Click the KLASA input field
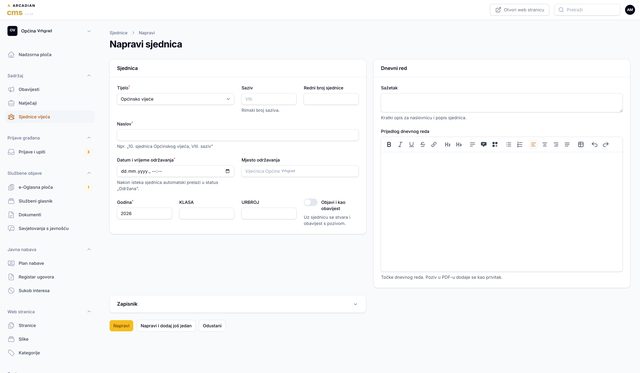This screenshot has width=640, height=373. click(207, 213)
